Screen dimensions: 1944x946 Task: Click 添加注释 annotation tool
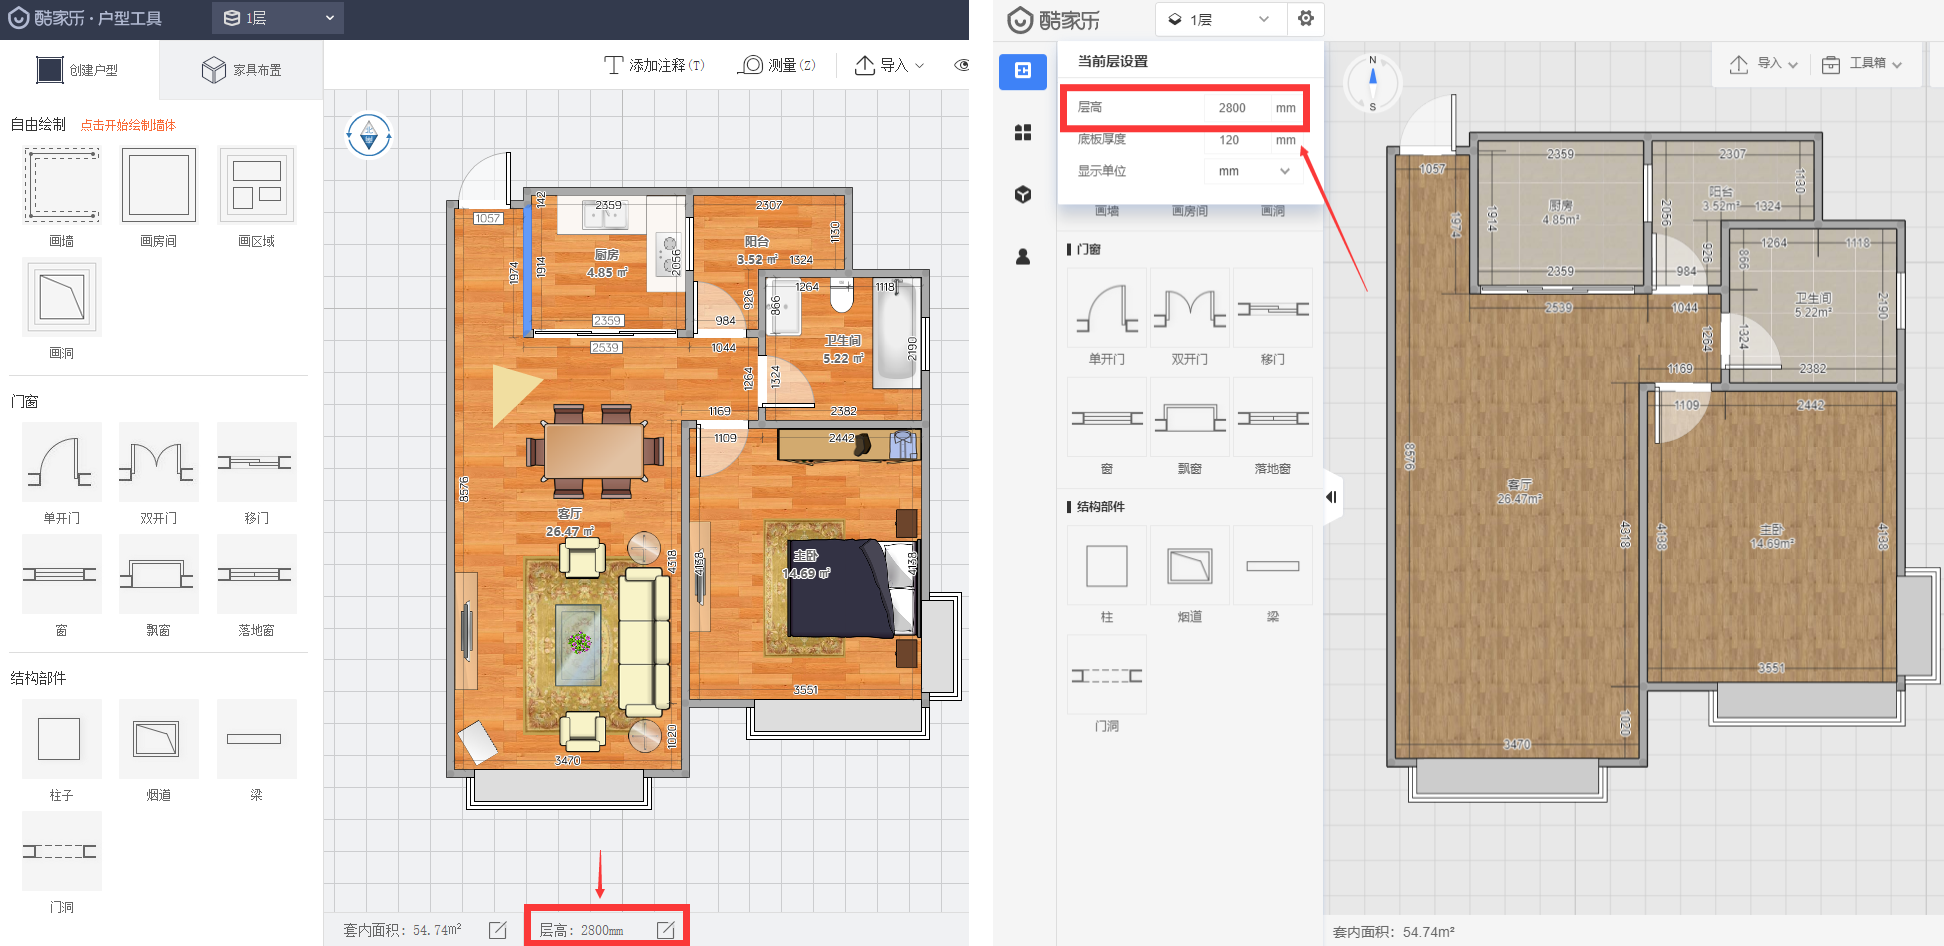tap(655, 65)
